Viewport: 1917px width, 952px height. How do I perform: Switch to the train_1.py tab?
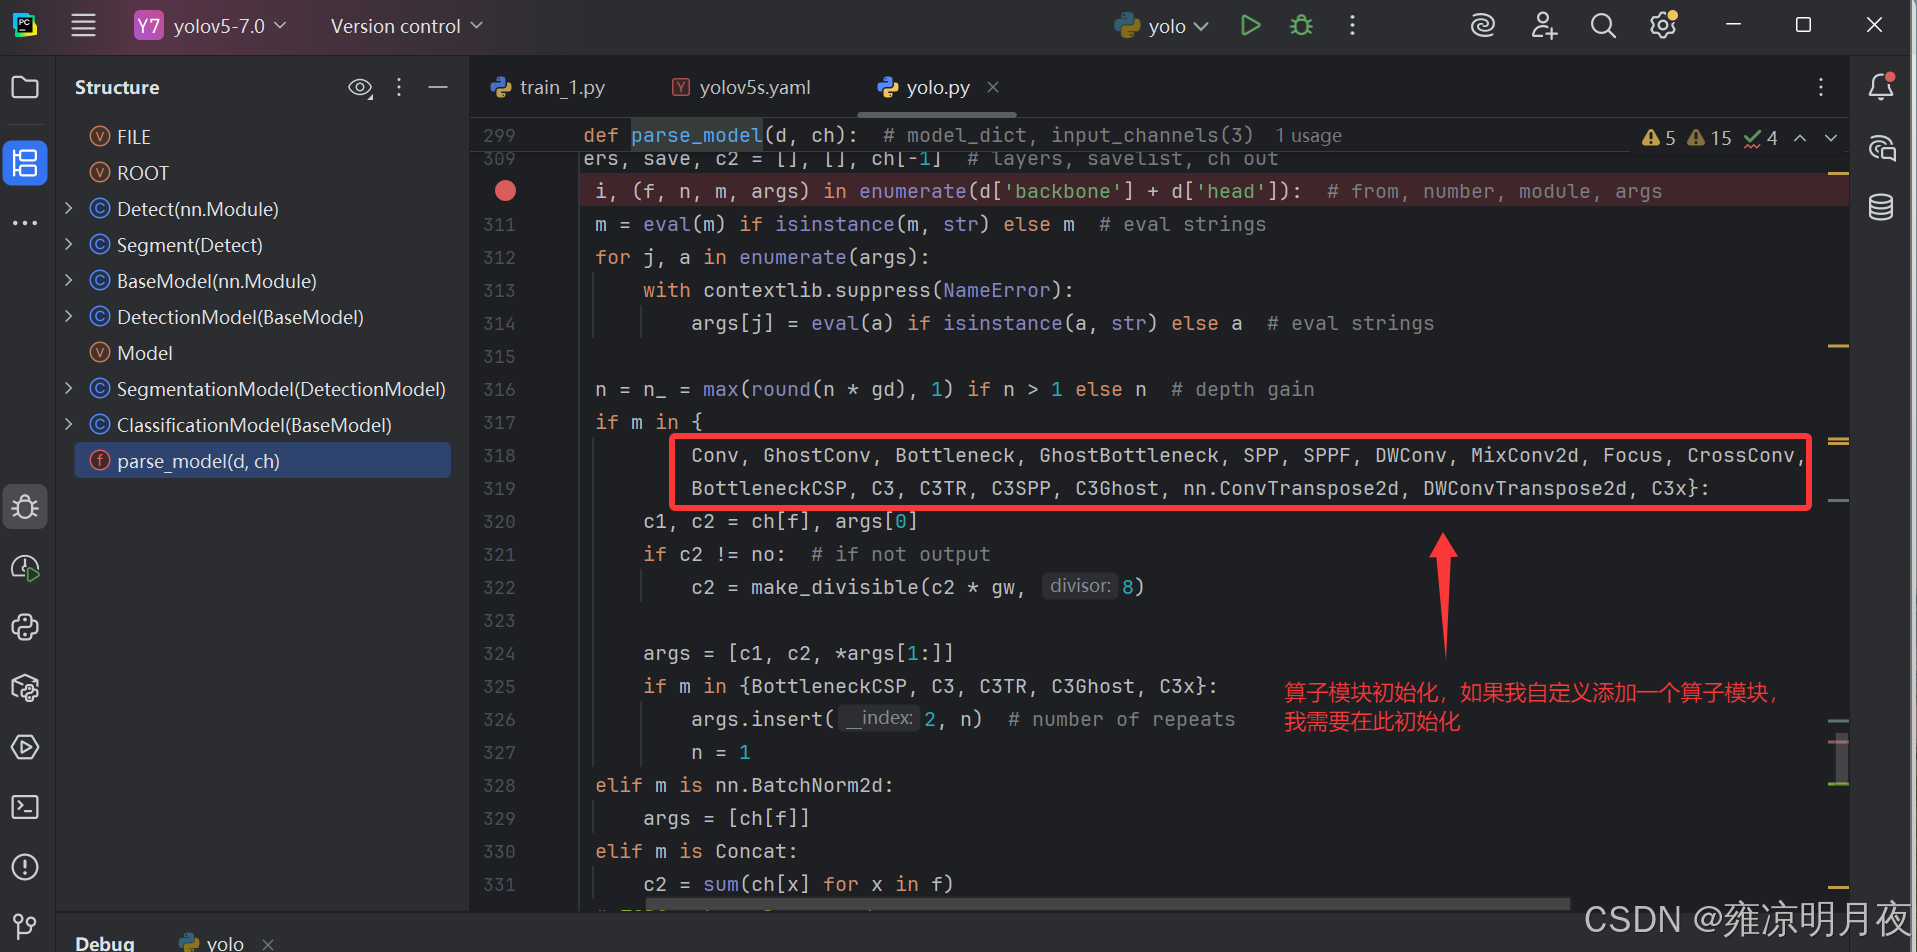click(548, 88)
